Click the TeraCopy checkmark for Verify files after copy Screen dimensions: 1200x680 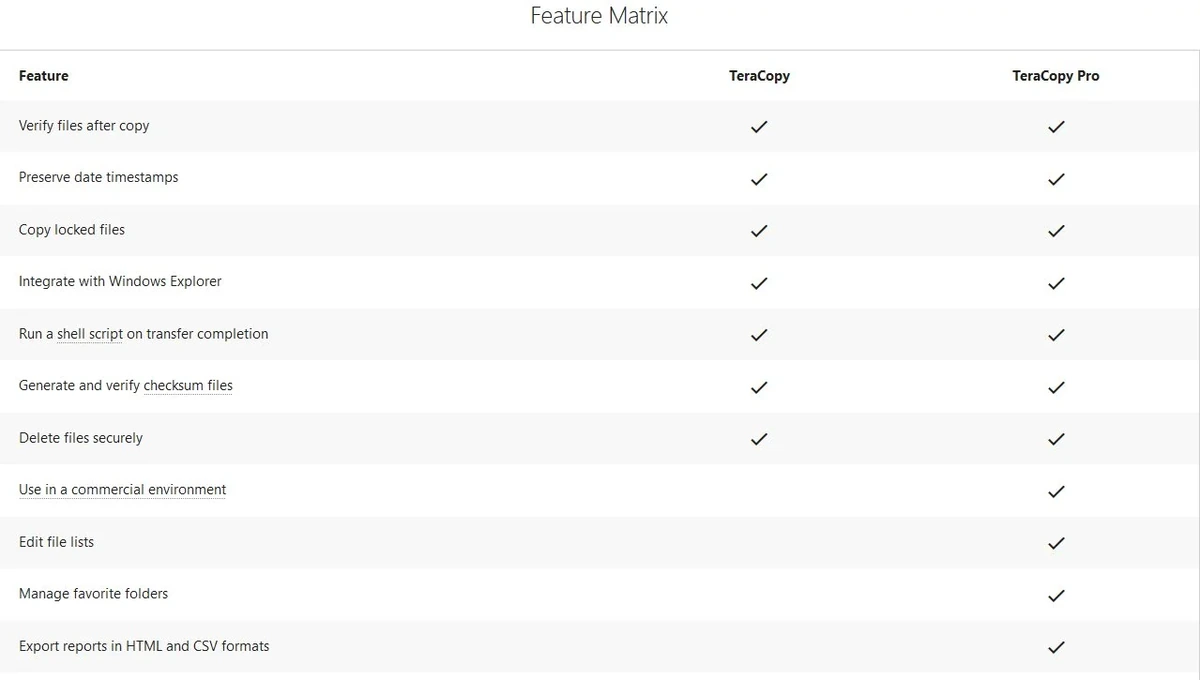tap(759, 127)
